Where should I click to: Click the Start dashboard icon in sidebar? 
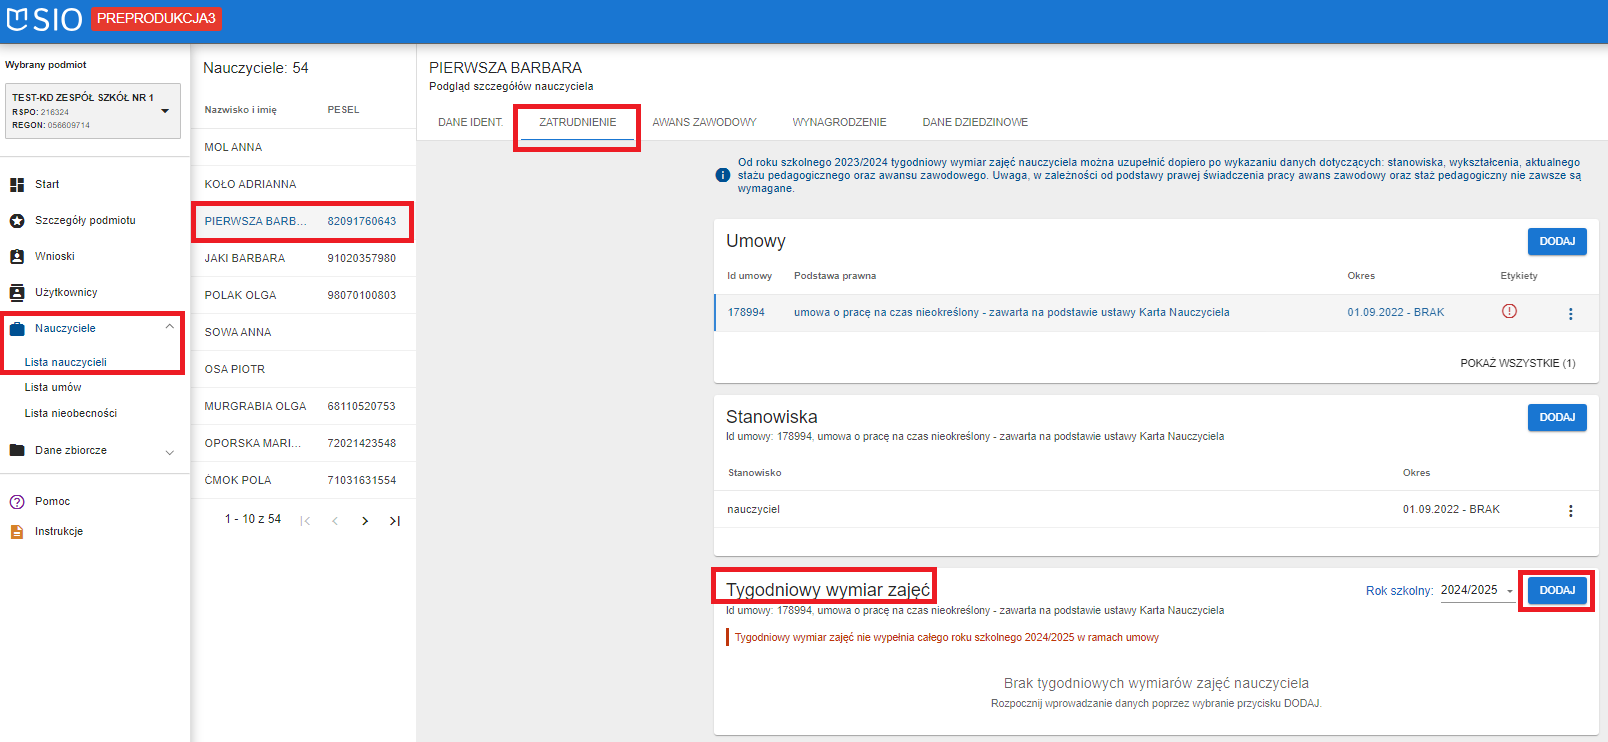click(x=17, y=185)
